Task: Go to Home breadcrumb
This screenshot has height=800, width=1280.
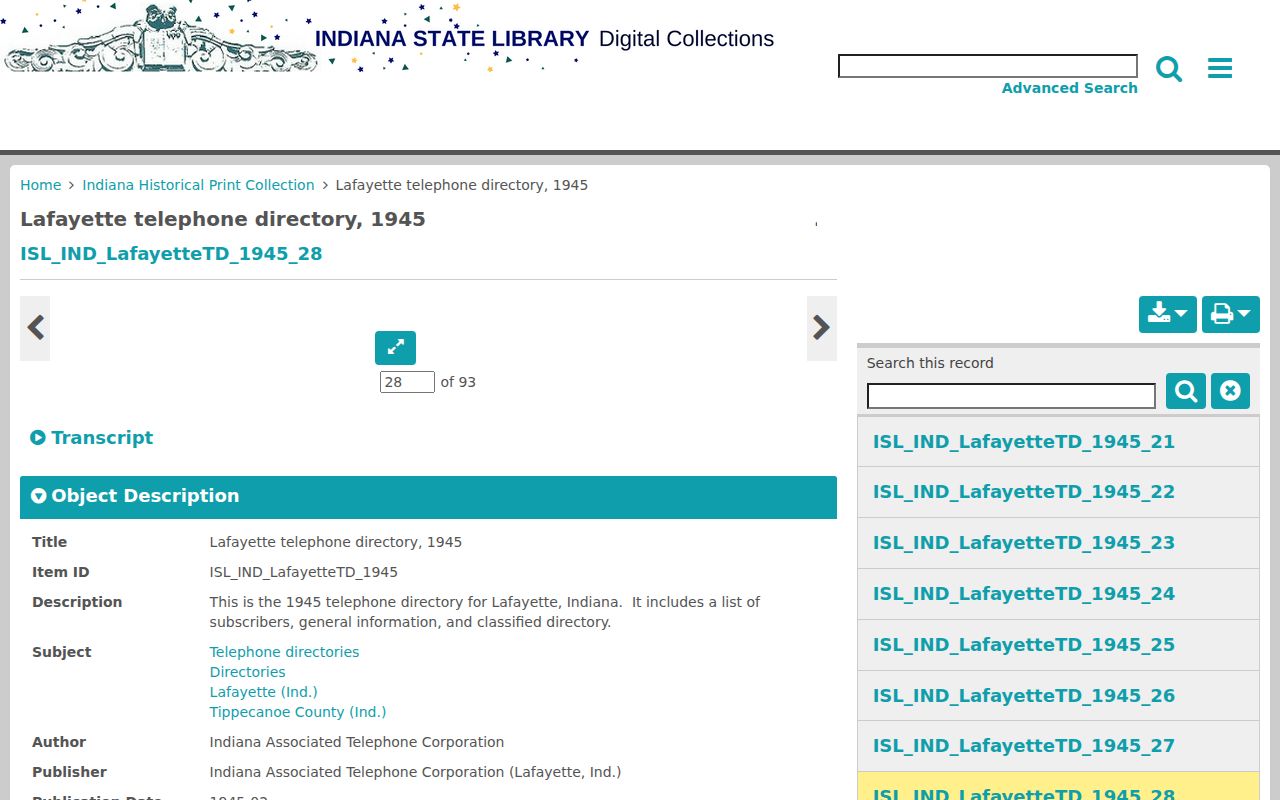Action: click(x=41, y=185)
